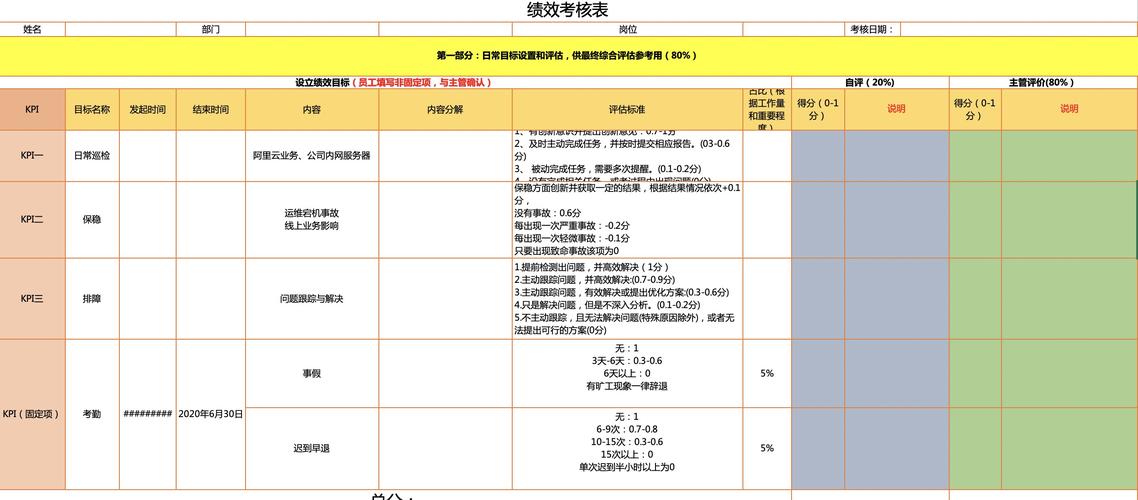Select the criteria cell mentioning 没有事故：0.6分
The image size is (1138, 500).
click(x=628, y=220)
